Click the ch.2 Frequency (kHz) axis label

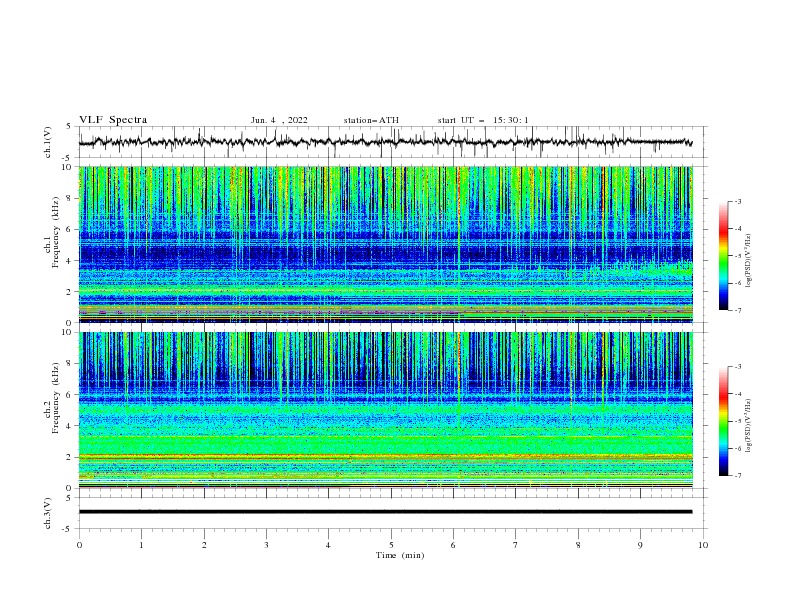click(x=52, y=398)
